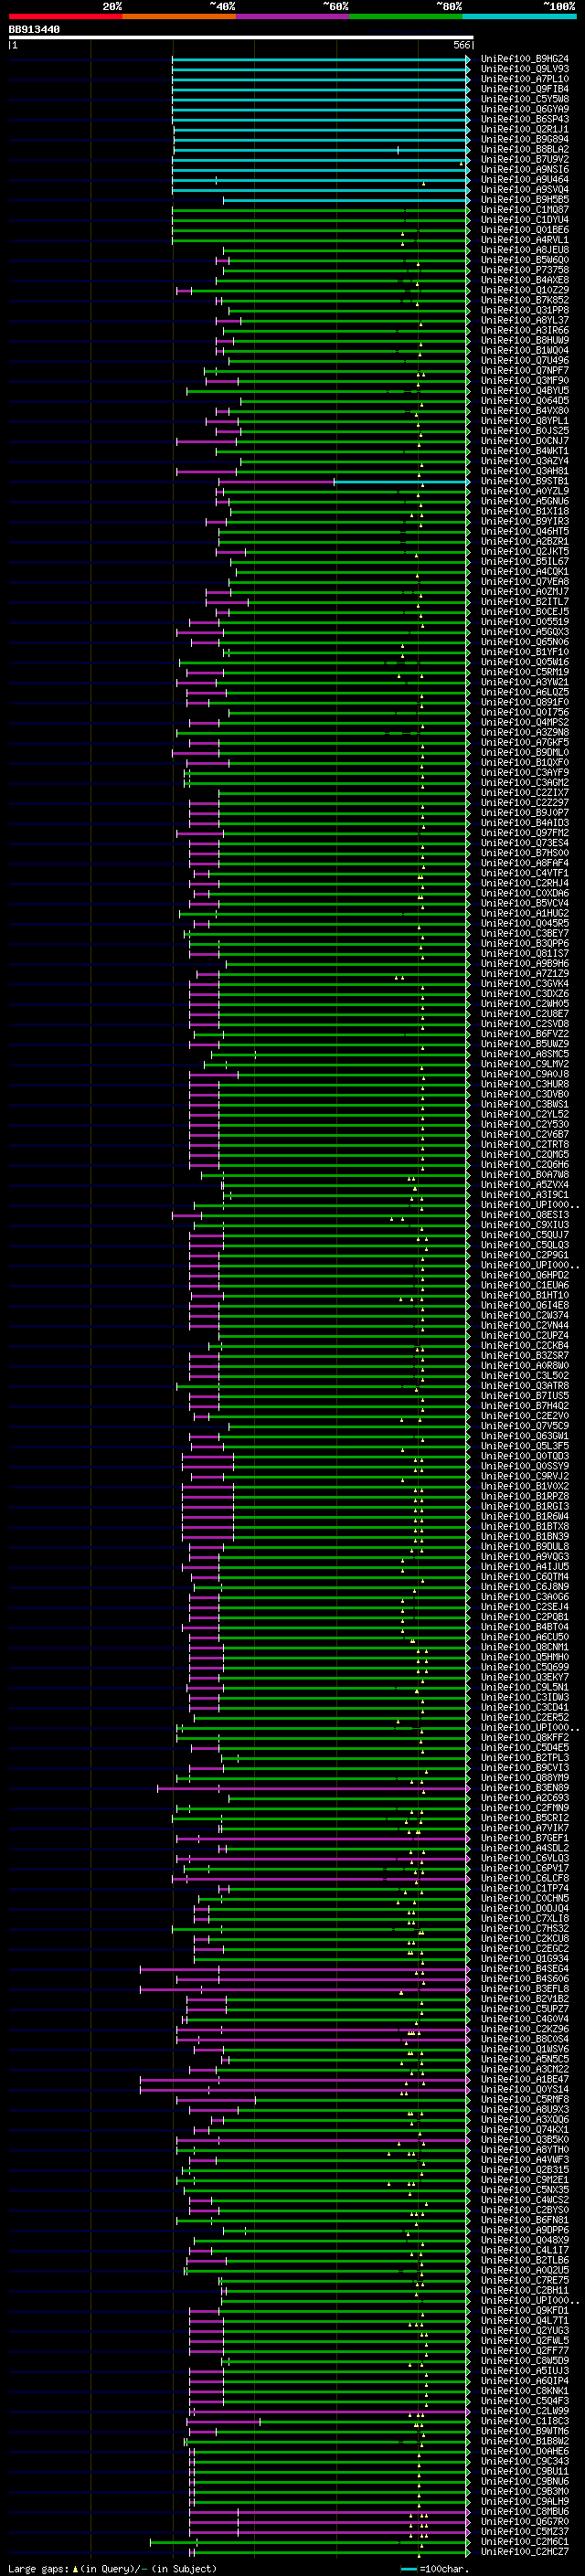This screenshot has width=585, height=2576.
Task: Select the UniRef100_D0CNJ7 label
Action: point(524,441)
